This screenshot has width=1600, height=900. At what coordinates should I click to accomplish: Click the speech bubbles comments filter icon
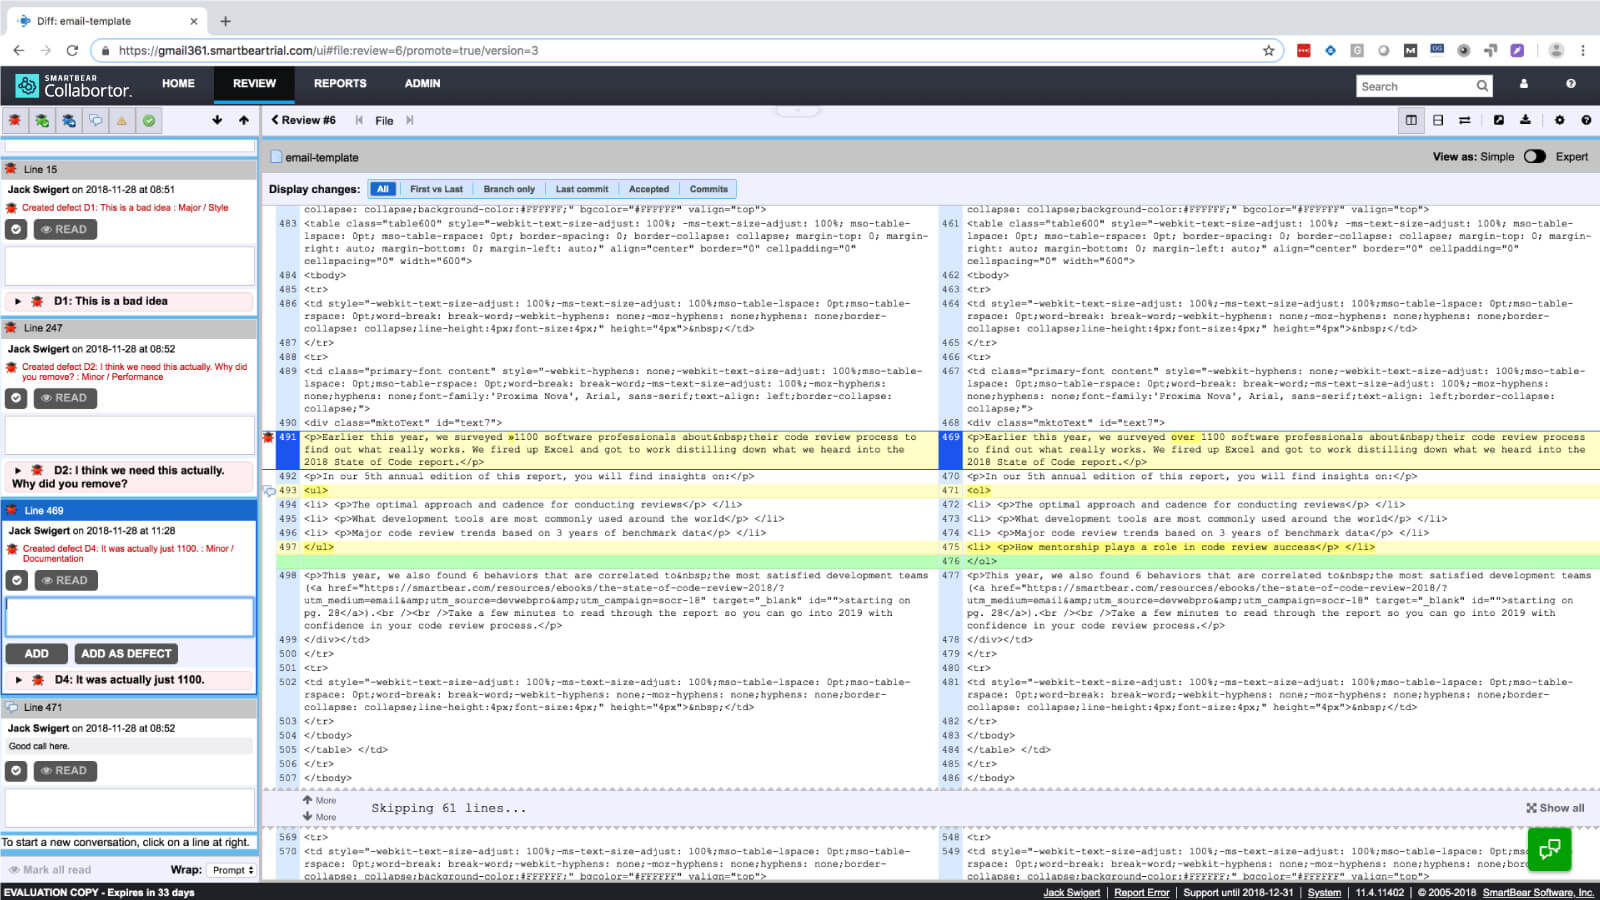pyautogui.click(x=95, y=121)
